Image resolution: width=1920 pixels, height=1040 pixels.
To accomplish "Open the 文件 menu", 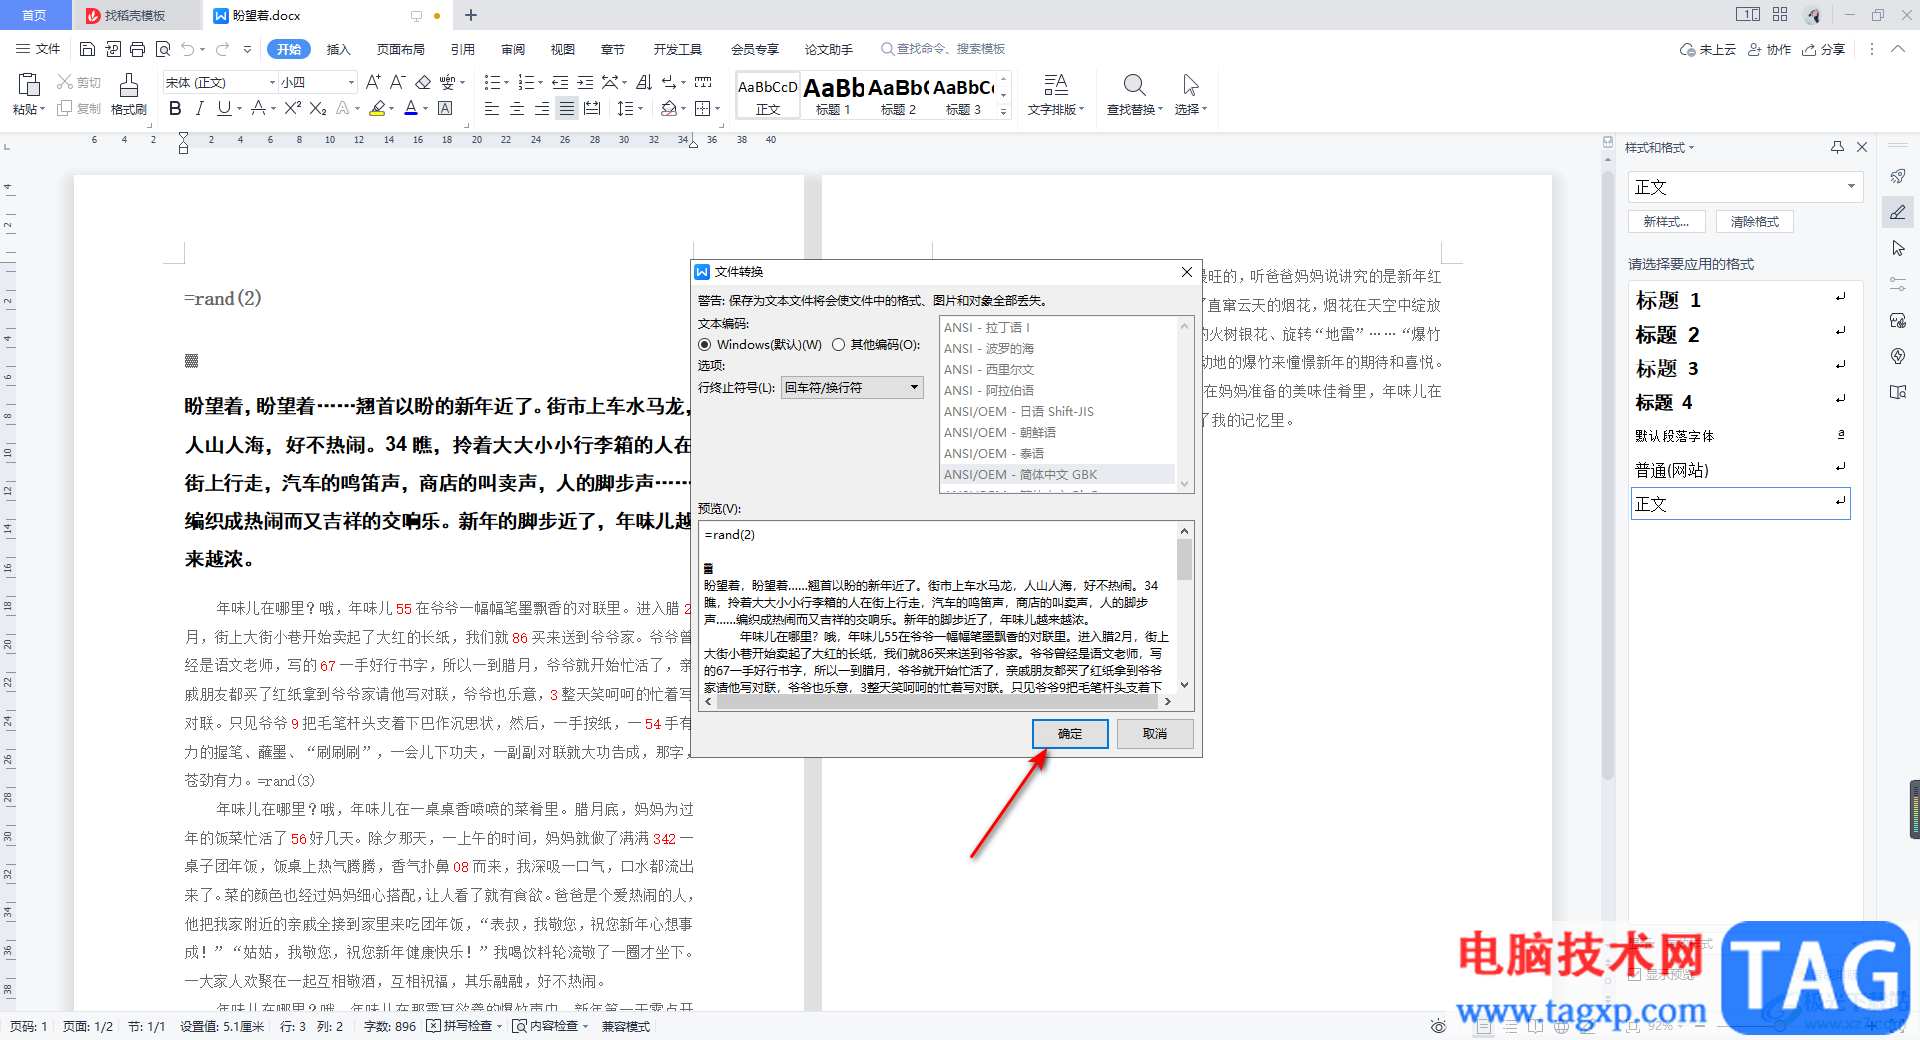I will tap(38, 49).
